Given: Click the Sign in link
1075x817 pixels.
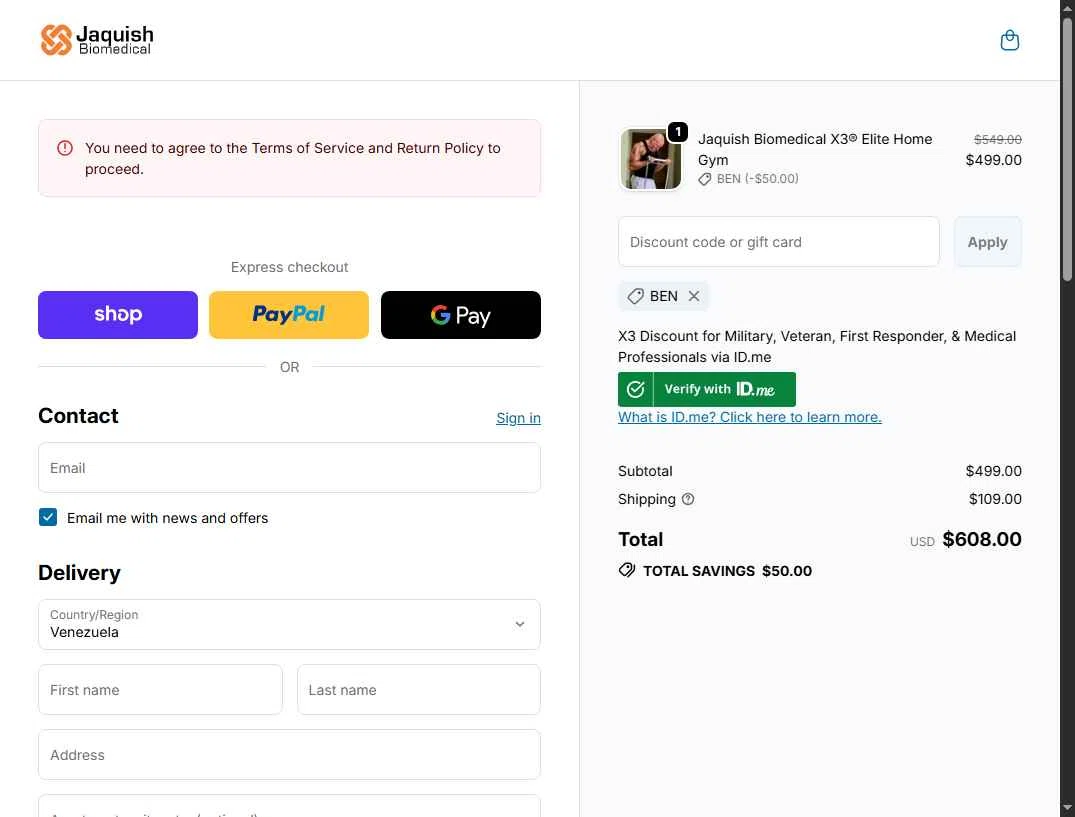Looking at the screenshot, I should click(518, 418).
